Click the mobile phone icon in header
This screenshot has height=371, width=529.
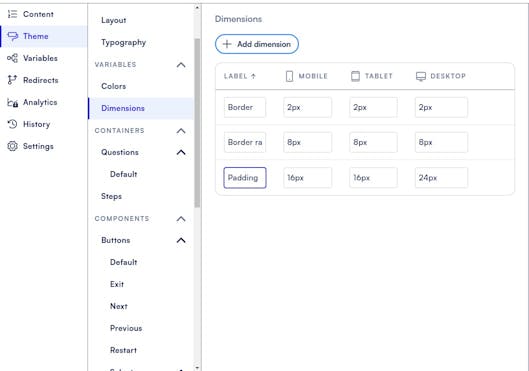click(289, 76)
